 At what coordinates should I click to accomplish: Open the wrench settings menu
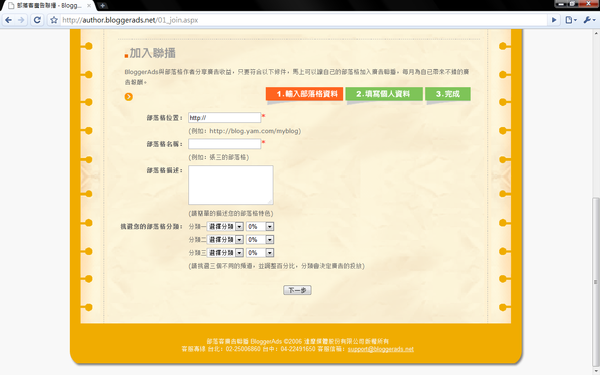pos(589,20)
